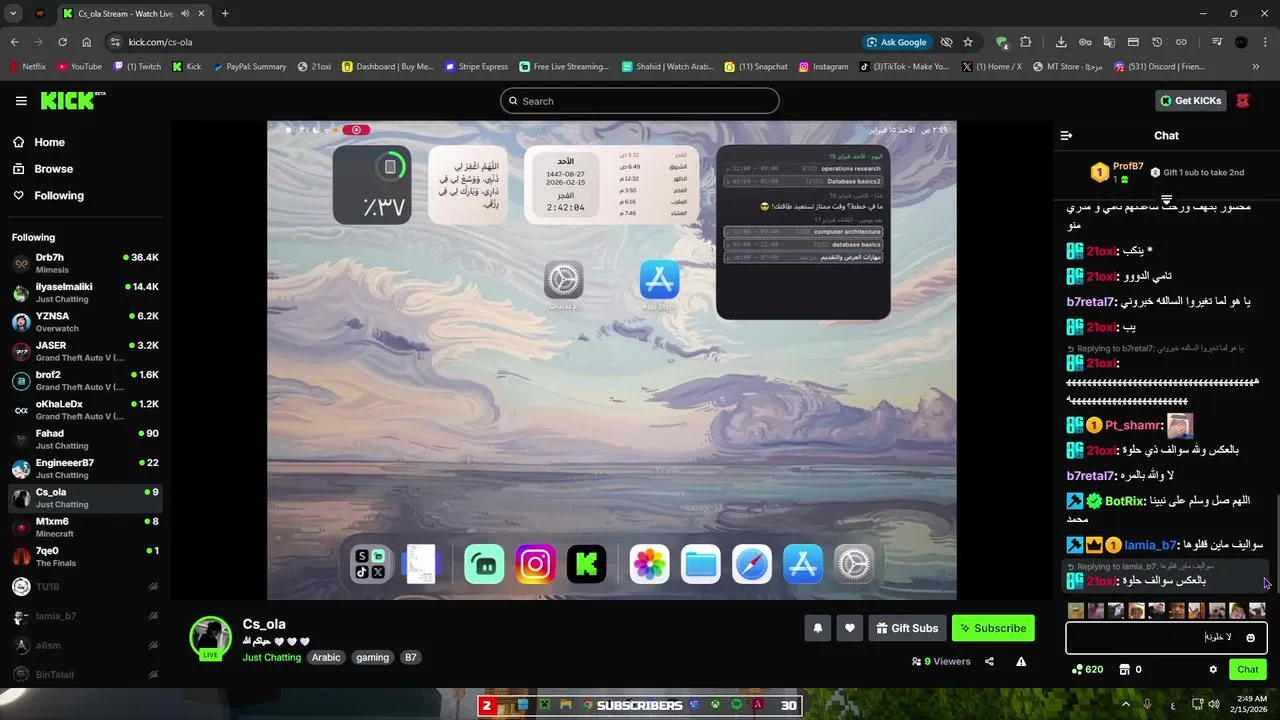The image size is (1280, 720).
Task: Open ilyaselmaliki channel in Following list
Action: [85, 292]
